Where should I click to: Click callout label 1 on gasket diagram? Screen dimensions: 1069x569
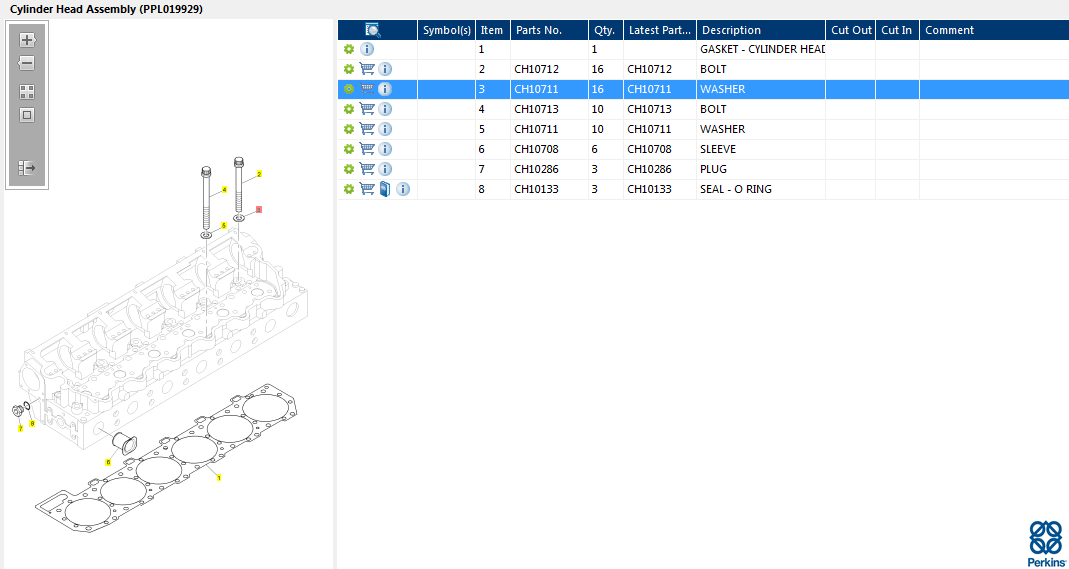[219, 478]
